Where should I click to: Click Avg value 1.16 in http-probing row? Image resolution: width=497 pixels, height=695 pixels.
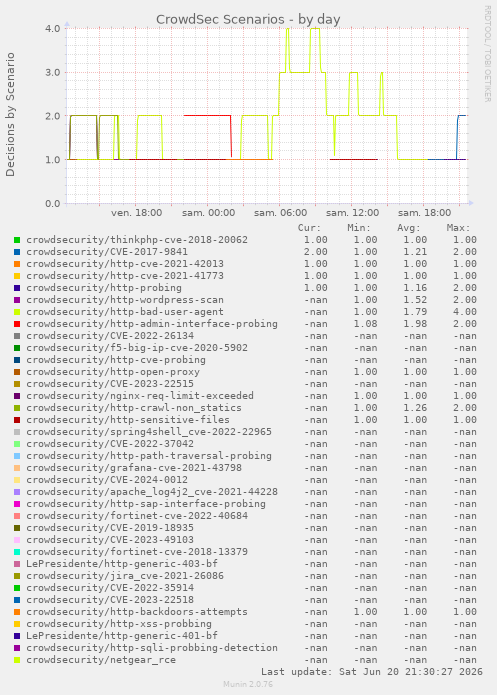coord(415,288)
